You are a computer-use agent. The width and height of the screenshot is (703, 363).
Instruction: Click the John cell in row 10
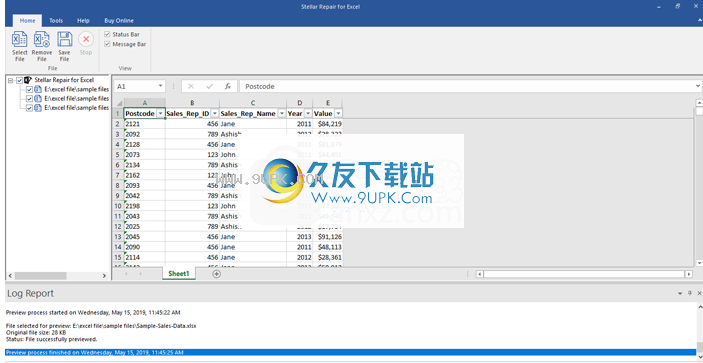coord(253,206)
